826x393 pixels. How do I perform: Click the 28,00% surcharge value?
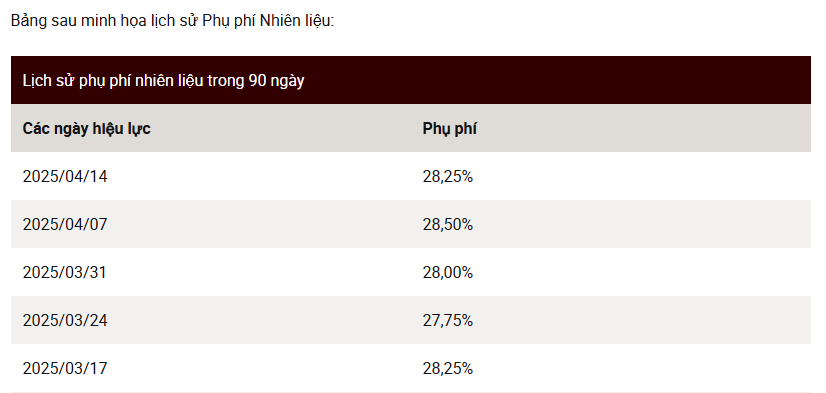[448, 272]
